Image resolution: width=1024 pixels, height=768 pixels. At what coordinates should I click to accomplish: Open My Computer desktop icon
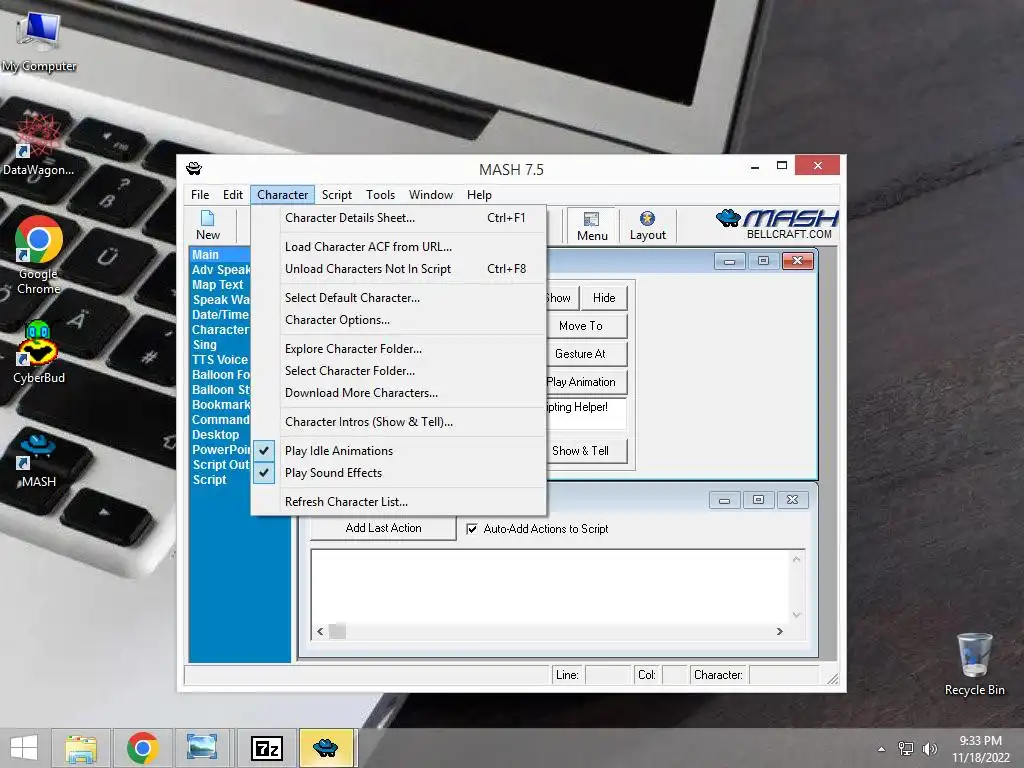click(x=39, y=41)
